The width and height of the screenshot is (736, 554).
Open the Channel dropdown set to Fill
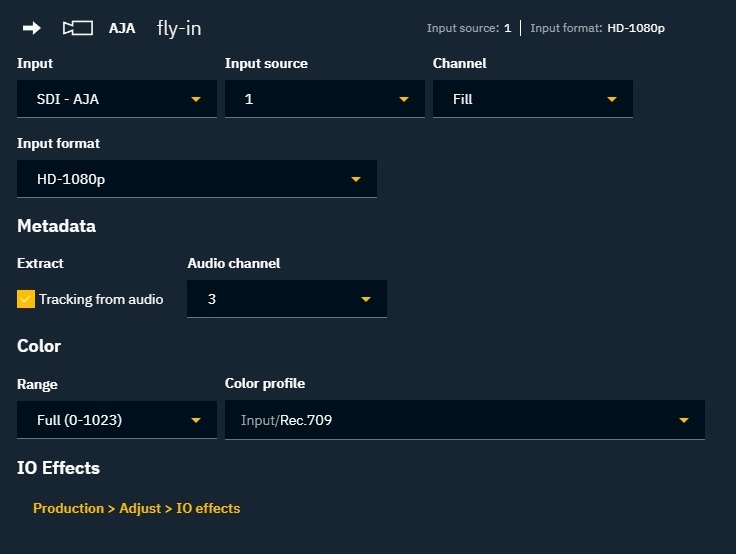point(532,99)
